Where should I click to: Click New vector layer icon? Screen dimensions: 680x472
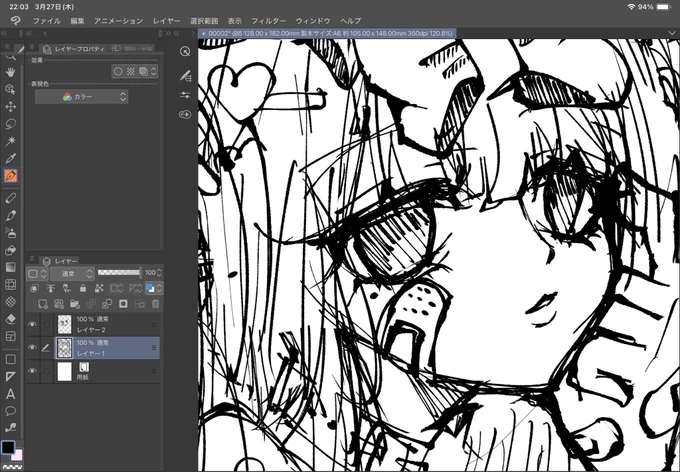click(x=59, y=304)
